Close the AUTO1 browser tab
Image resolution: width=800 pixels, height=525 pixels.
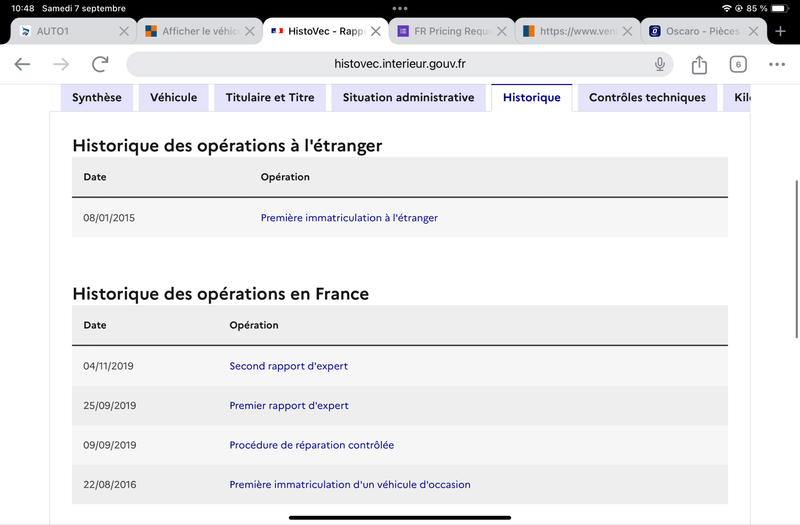[124, 31]
